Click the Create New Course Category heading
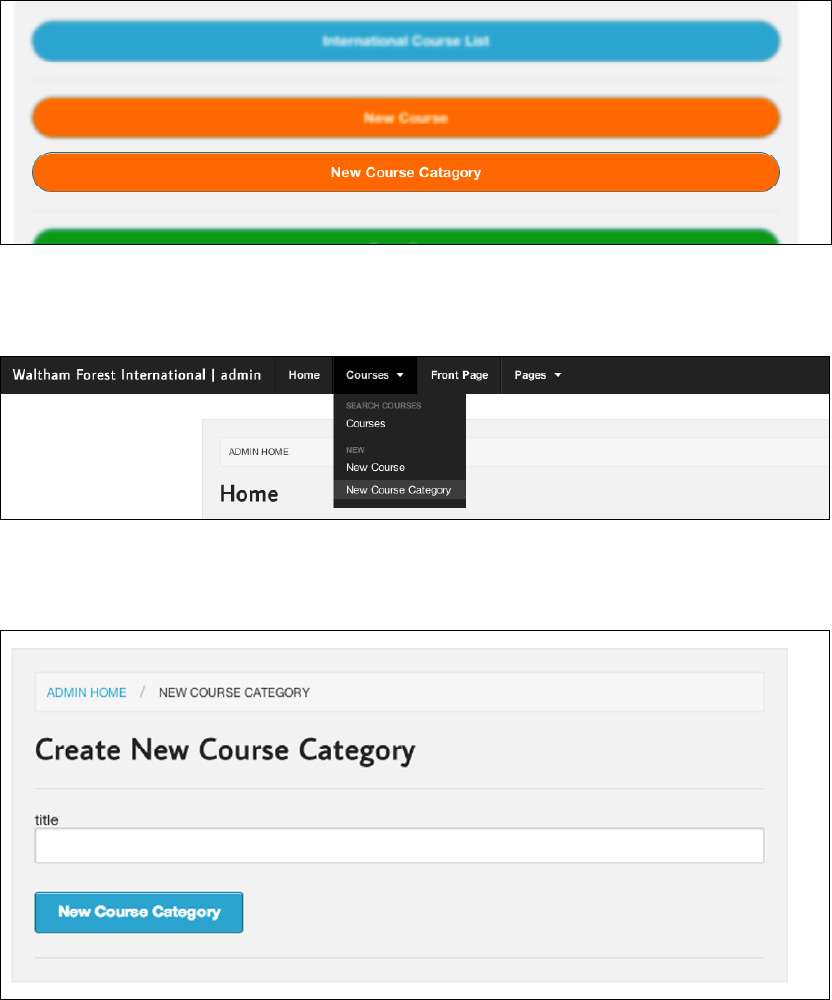The height and width of the screenshot is (1000, 832). pyautogui.click(x=225, y=751)
